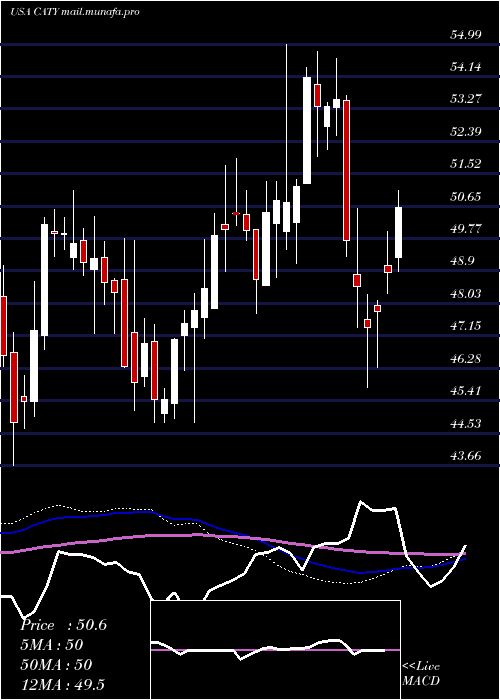Click the 'USA CATY mail.munafa.pro' chart title
This screenshot has height=700, width=500.
point(75,12)
